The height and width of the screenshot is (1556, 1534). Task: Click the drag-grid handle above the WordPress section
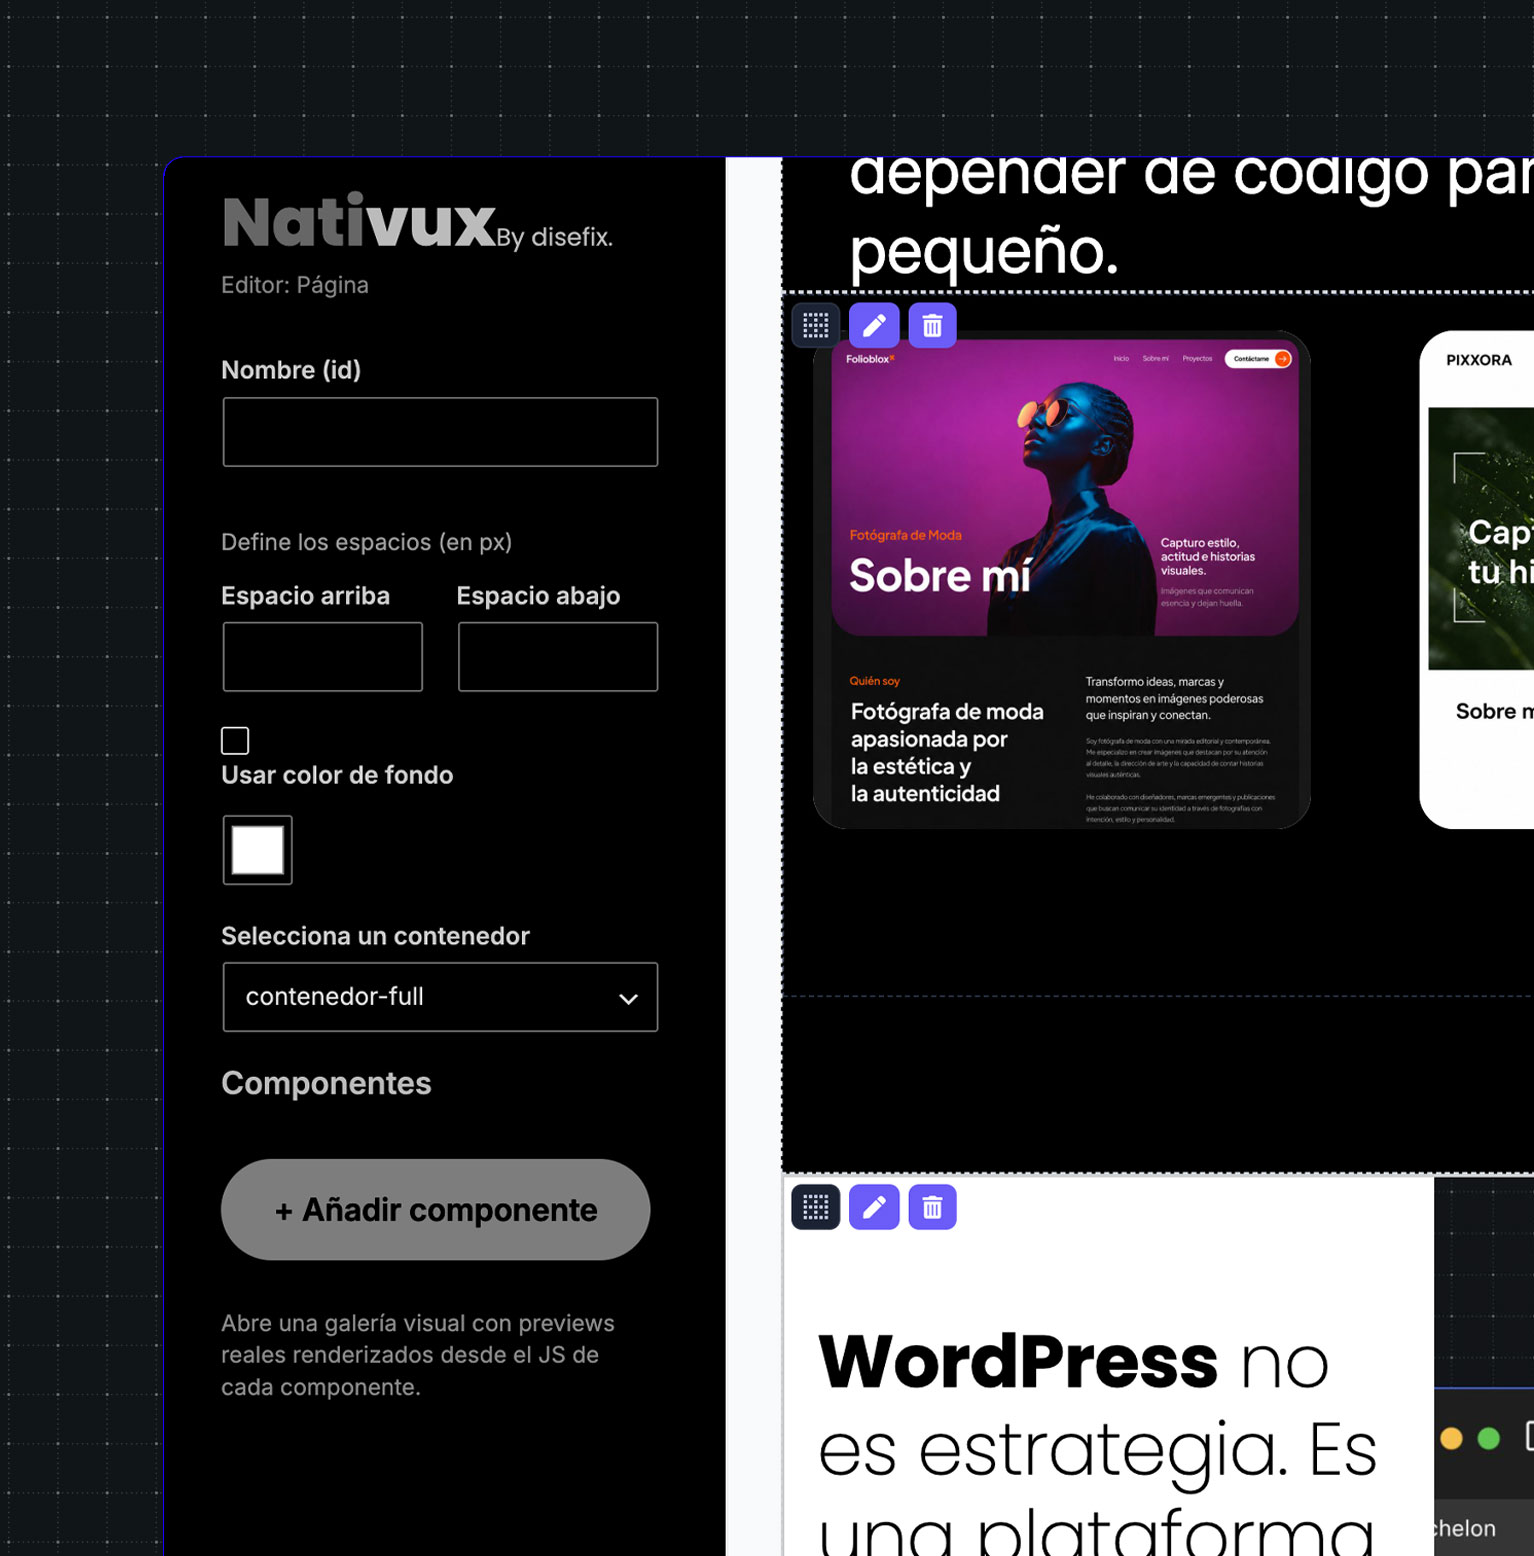click(816, 1207)
